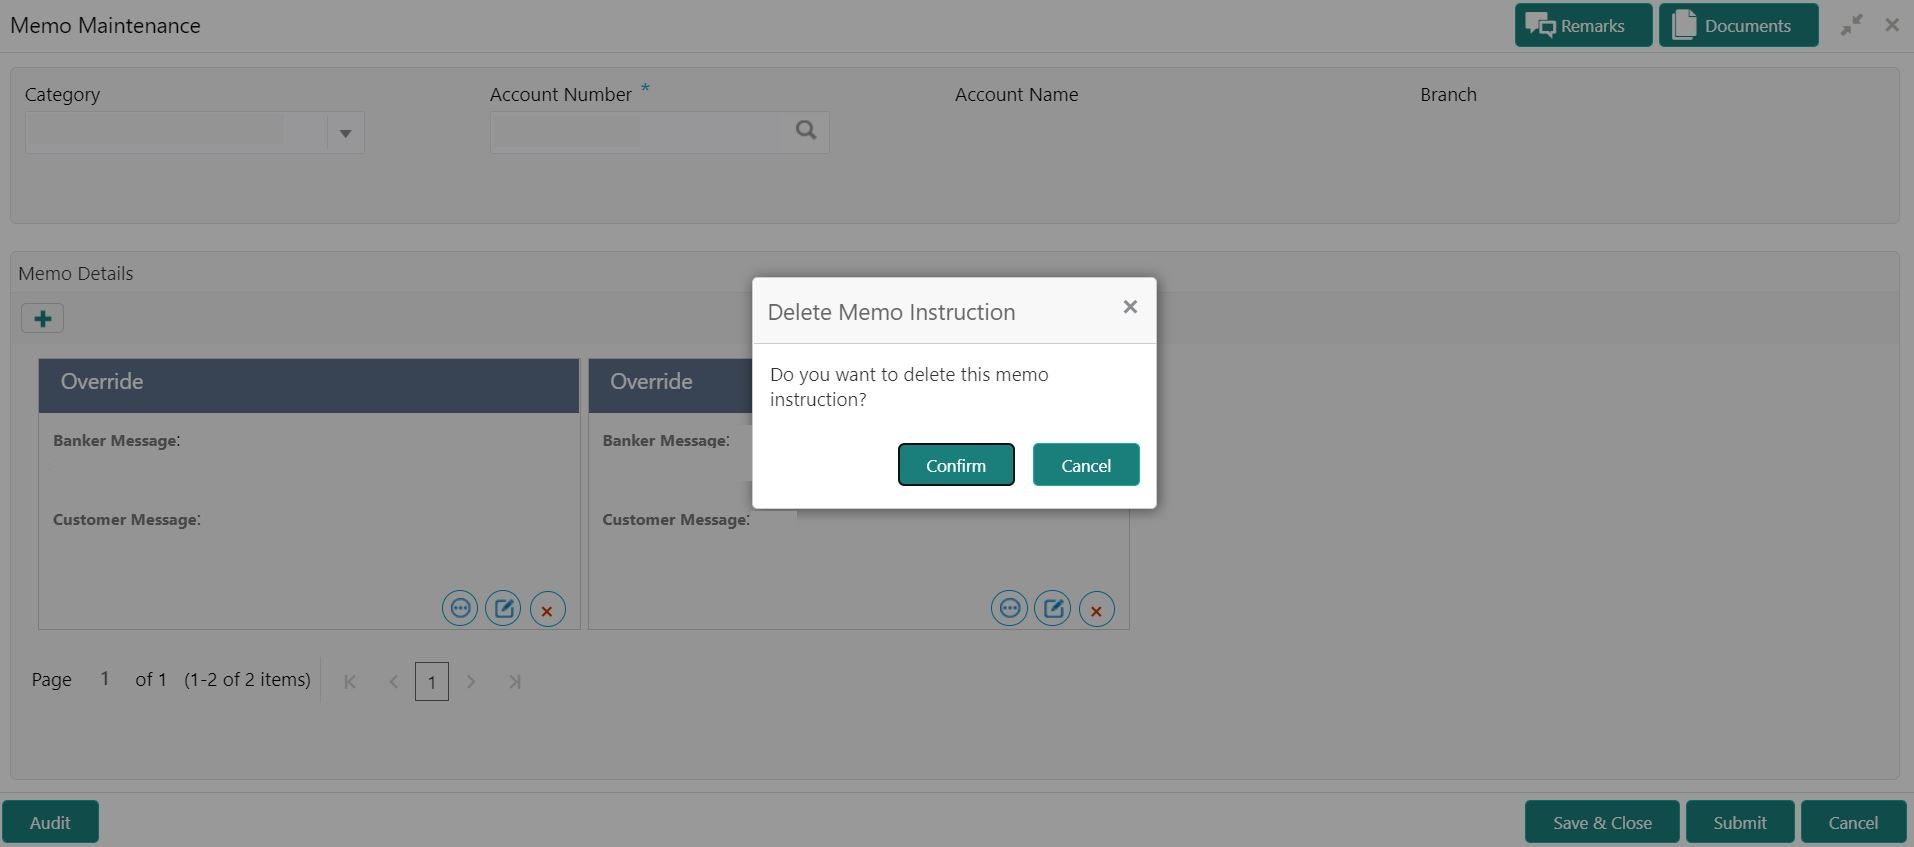Screen dimensions: 1914x847
Task: Add a new memo with the plus icon
Action: click(42, 319)
